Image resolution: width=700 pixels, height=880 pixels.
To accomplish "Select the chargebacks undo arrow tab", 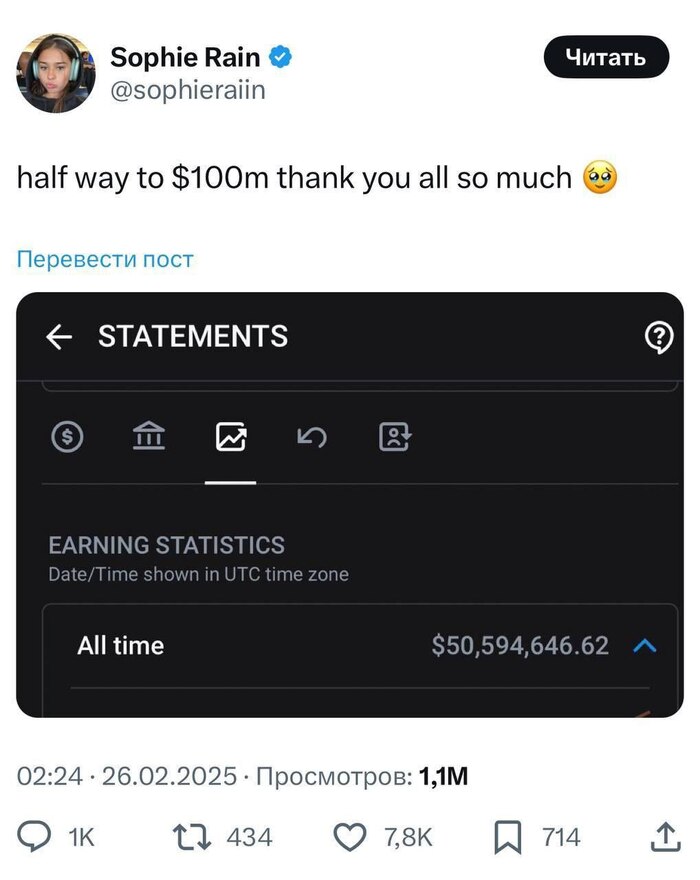I will [312, 437].
